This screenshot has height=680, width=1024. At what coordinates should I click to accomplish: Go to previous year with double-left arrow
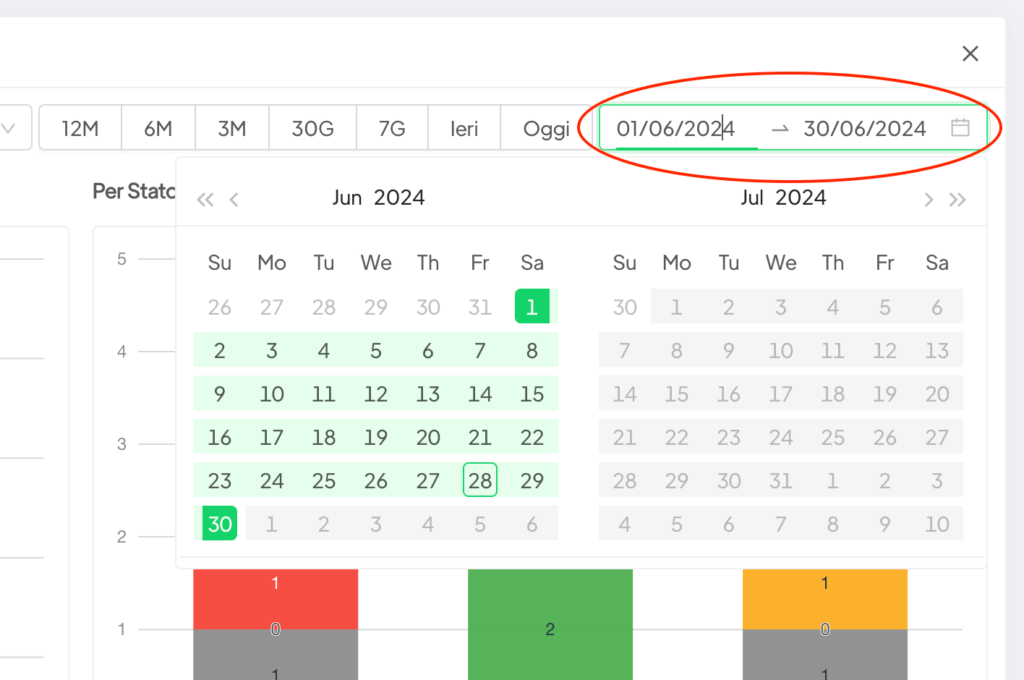click(205, 199)
